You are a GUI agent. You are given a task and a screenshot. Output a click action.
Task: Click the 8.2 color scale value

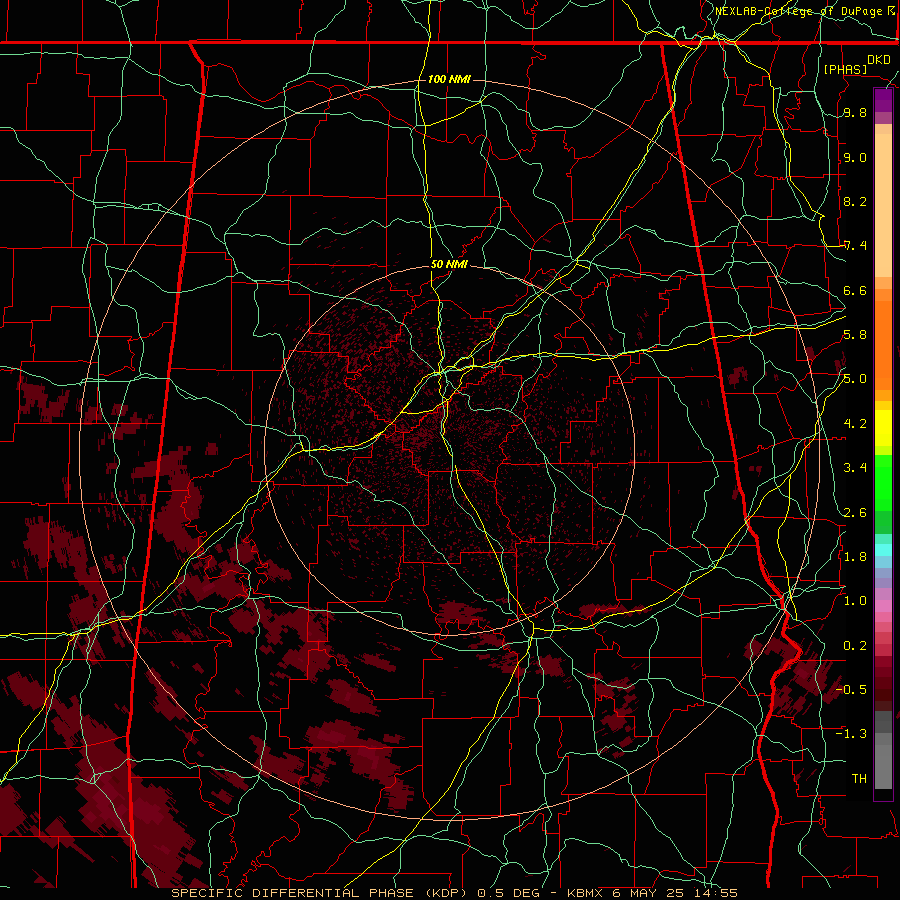(x=855, y=201)
